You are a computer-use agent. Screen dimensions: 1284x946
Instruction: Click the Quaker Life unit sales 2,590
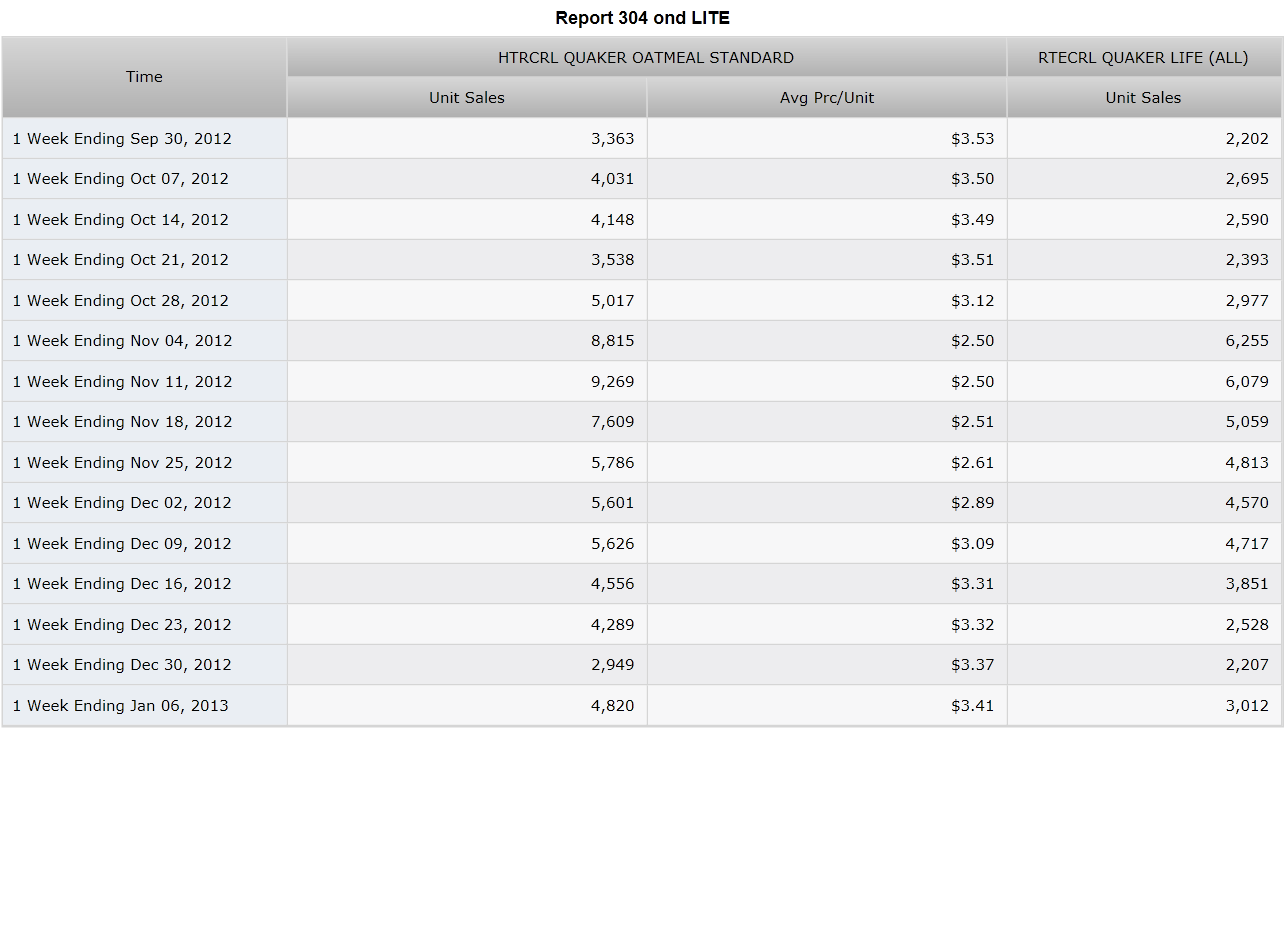(x=1247, y=220)
